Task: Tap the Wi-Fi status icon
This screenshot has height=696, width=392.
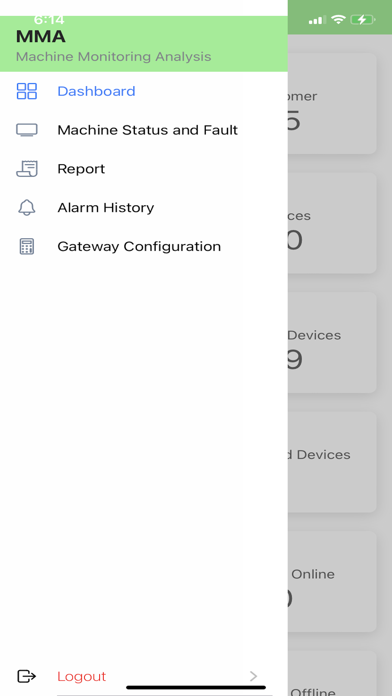Action: tap(338, 20)
